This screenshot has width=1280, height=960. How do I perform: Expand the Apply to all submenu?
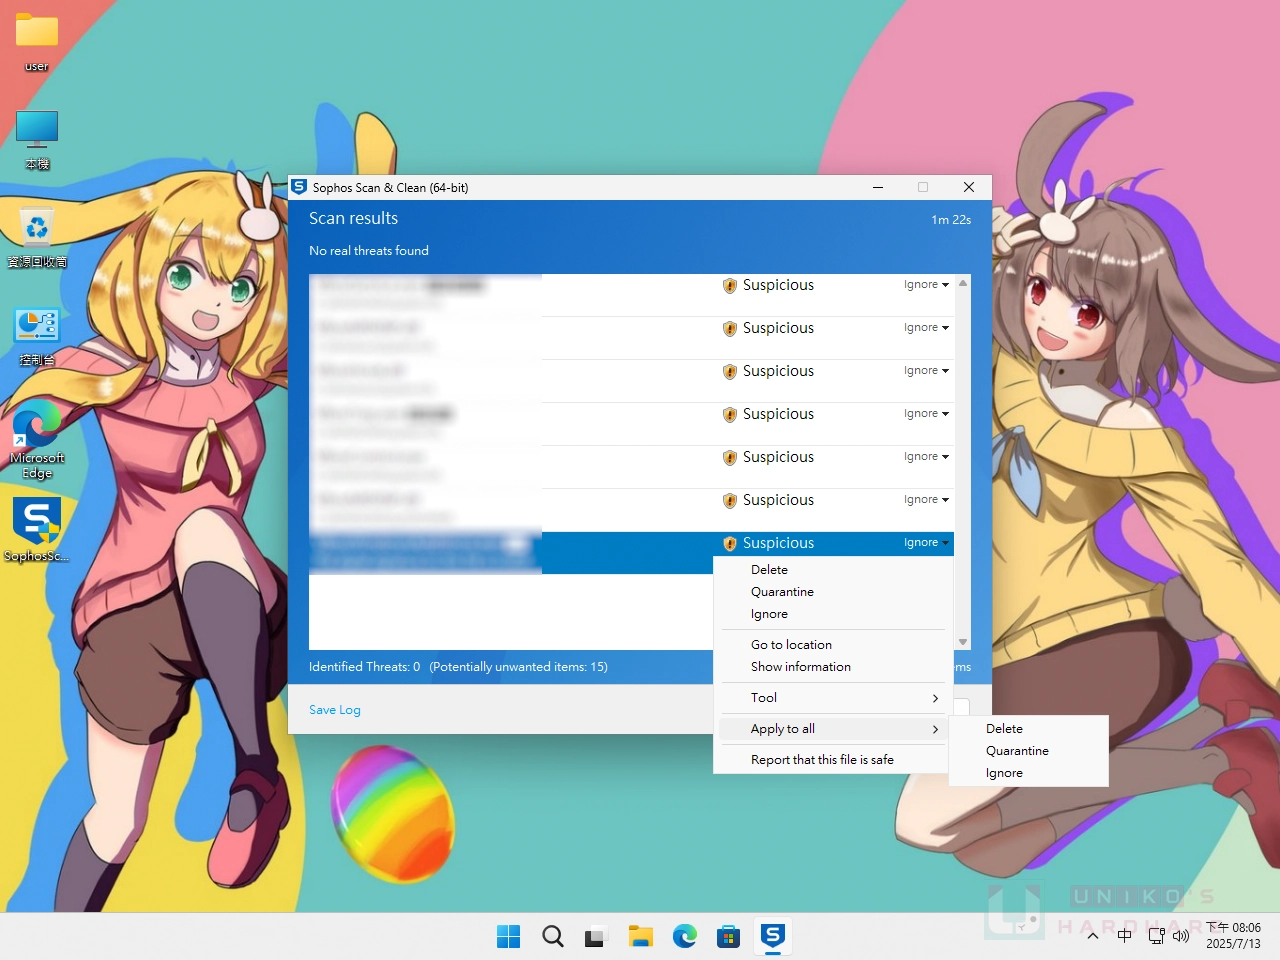[833, 729]
